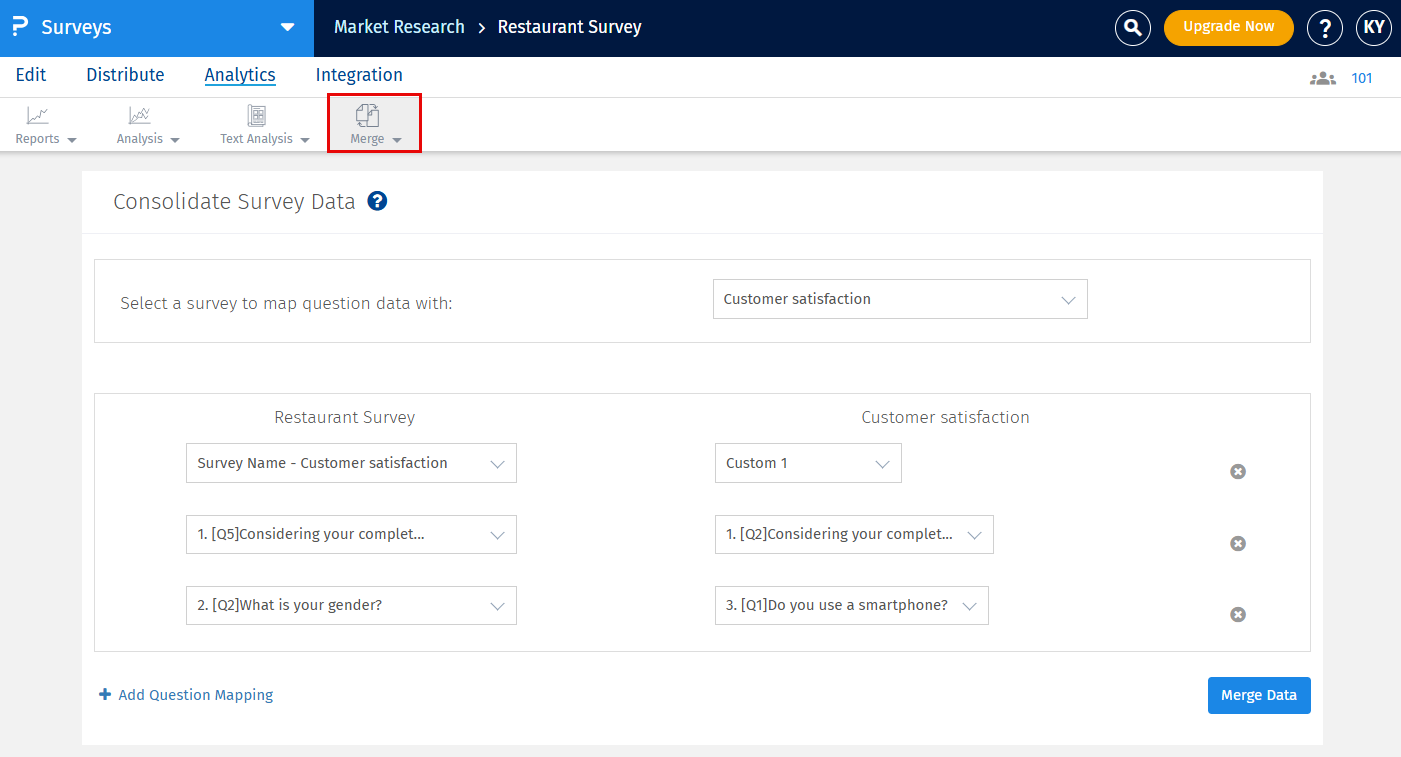Open the Q5 question mapping dropdown
Viewport: 1401px width, 757px height.
(x=350, y=534)
